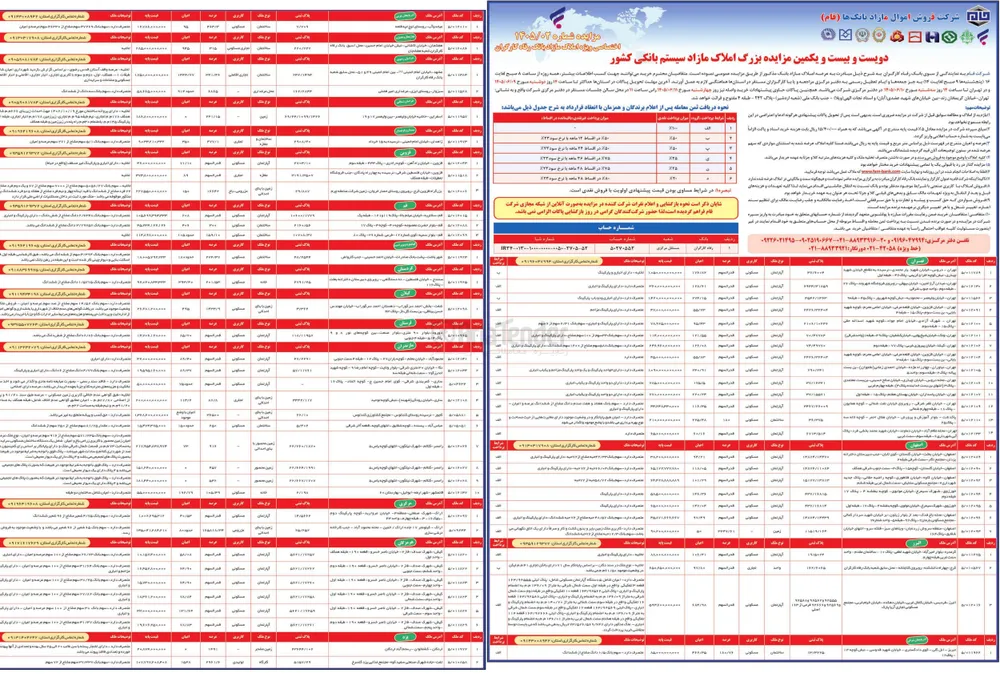
Task: Click the yellow online-opening notice box
Action: pyautogui.click(x=616, y=208)
